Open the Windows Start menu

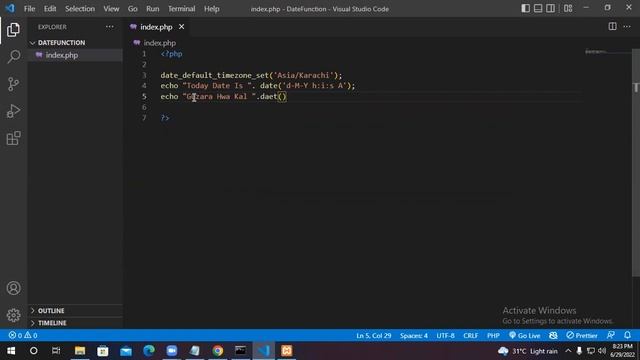[x=11, y=351]
